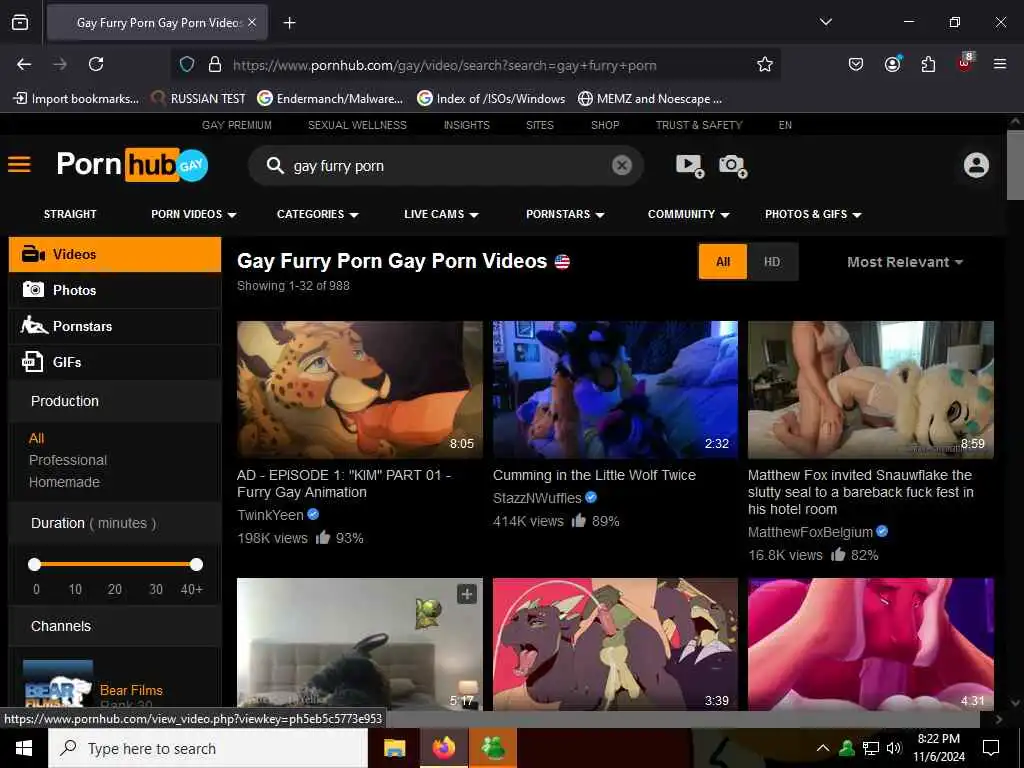
Task: Reload the current page
Action: pyautogui.click(x=96, y=64)
